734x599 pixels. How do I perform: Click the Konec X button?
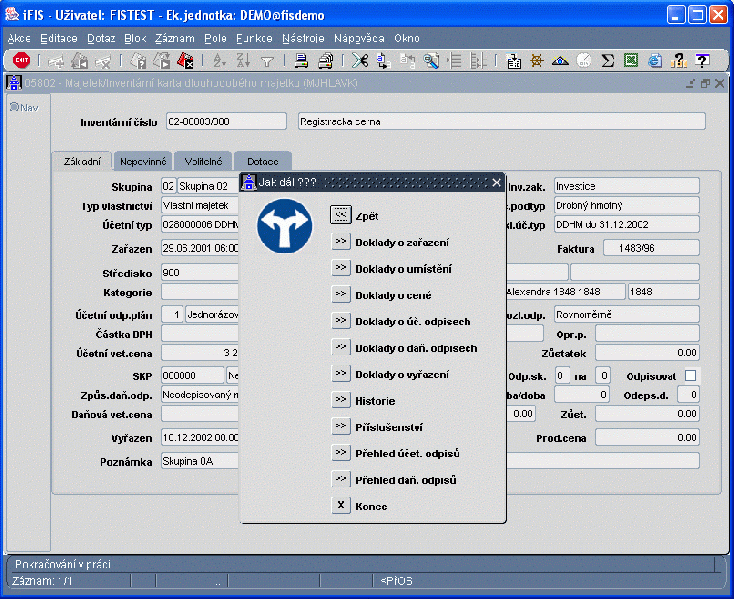pos(340,506)
